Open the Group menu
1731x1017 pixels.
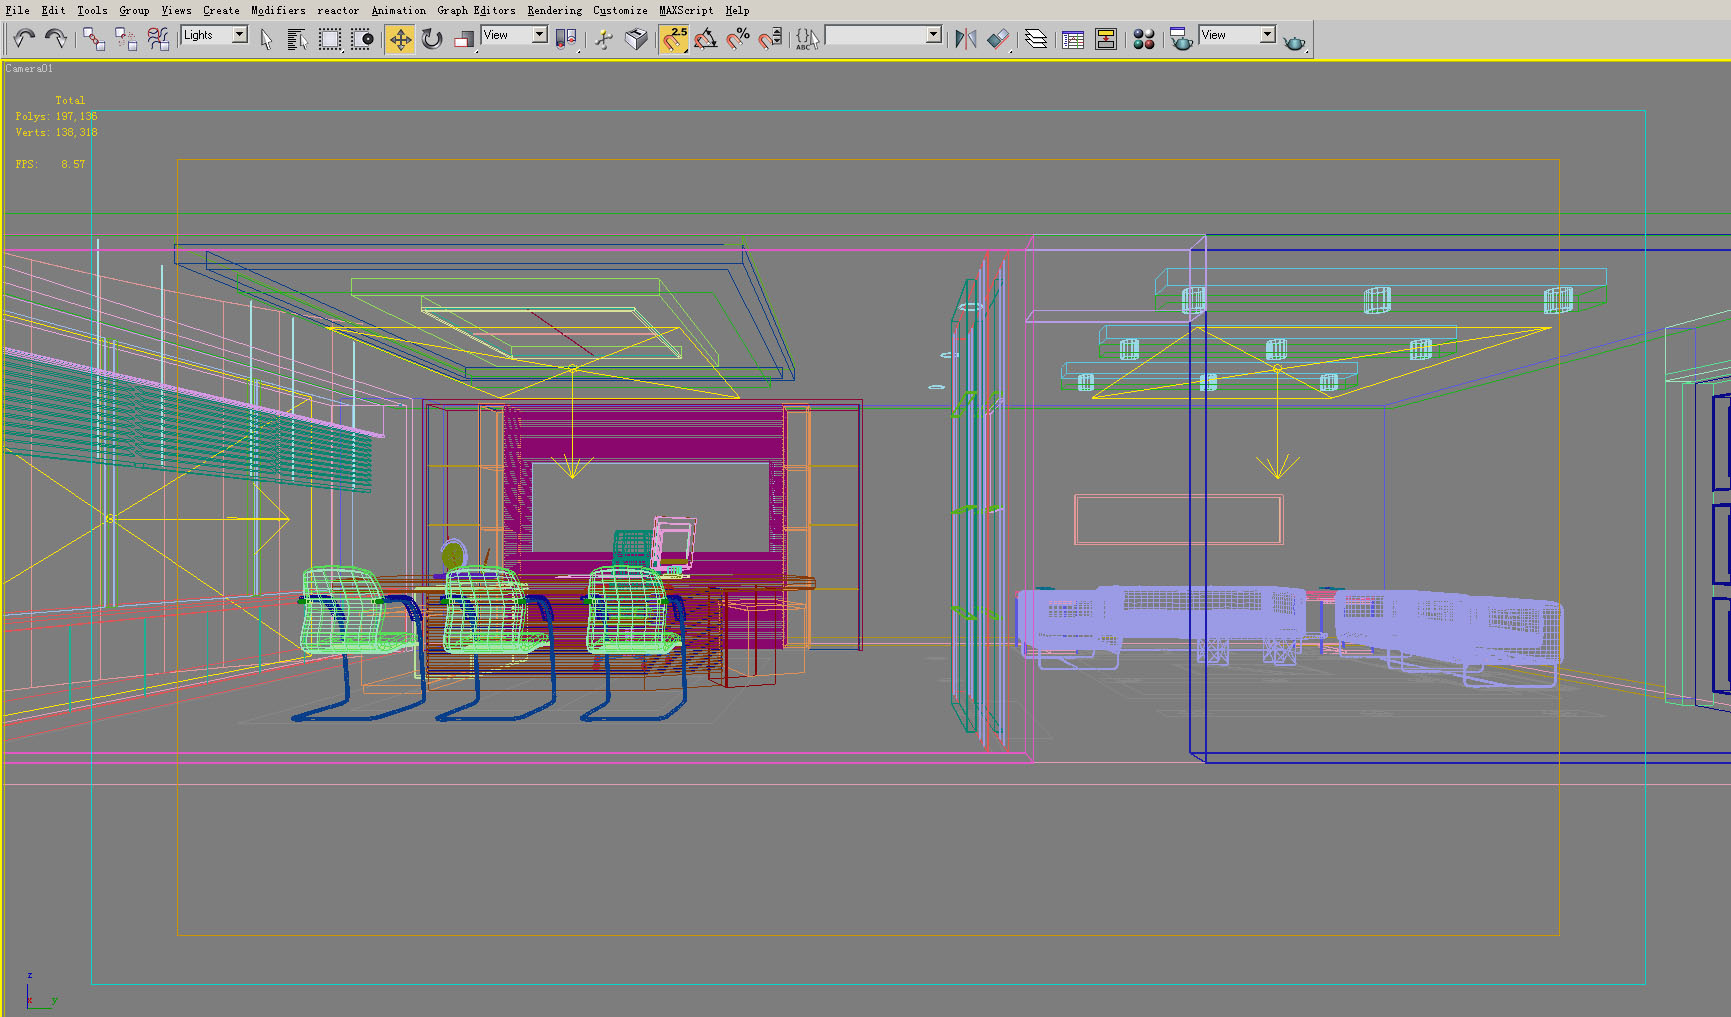pyautogui.click(x=134, y=10)
